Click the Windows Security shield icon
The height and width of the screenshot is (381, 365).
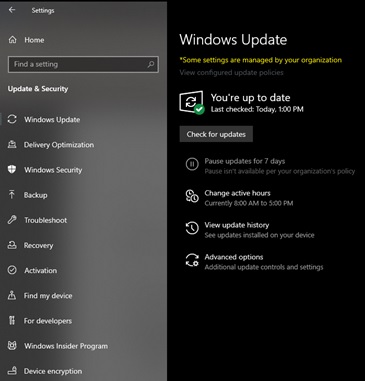pos(12,169)
